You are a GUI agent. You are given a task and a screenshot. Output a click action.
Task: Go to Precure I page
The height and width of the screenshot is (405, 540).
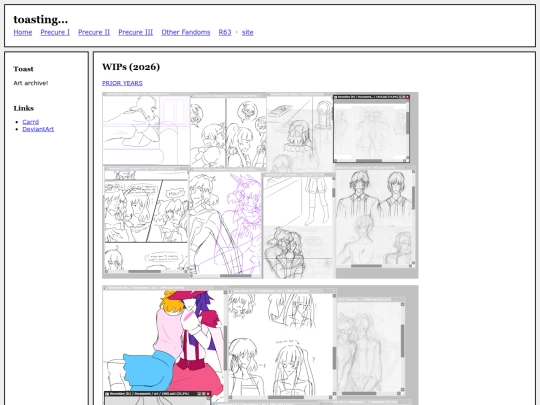(x=55, y=32)
